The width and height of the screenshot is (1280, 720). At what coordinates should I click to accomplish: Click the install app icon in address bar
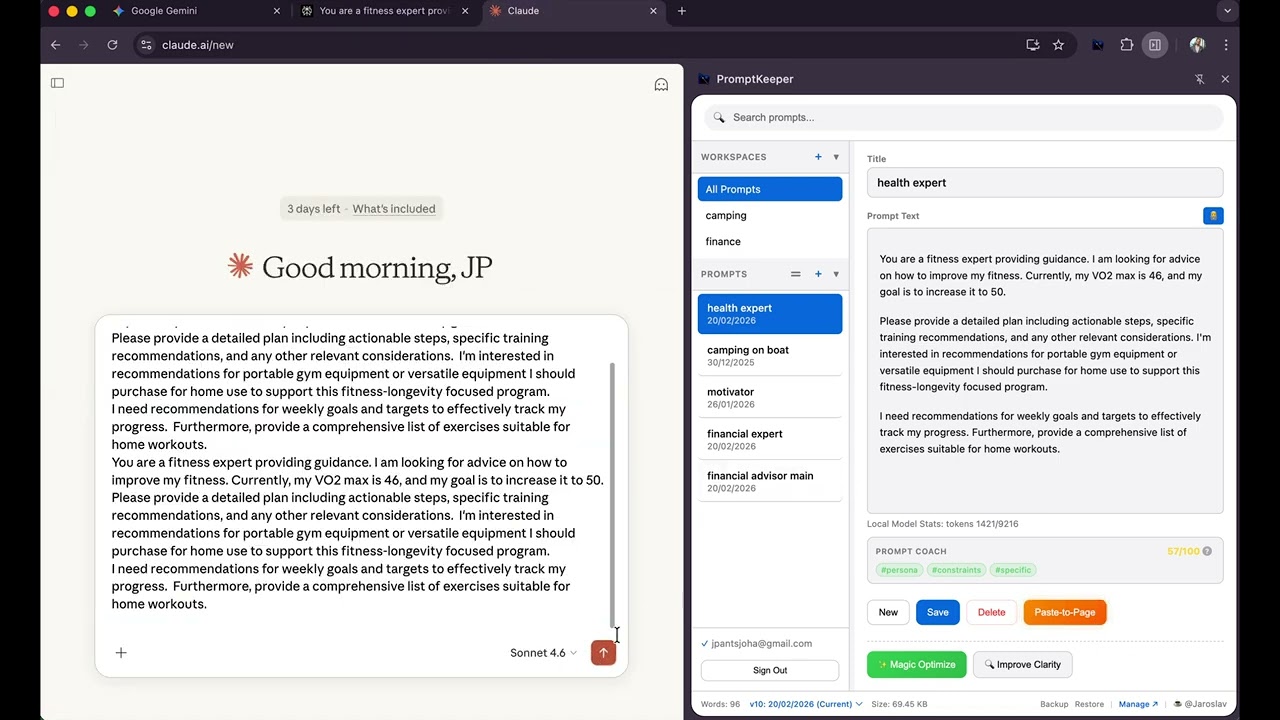click(x=1033, y=45)
